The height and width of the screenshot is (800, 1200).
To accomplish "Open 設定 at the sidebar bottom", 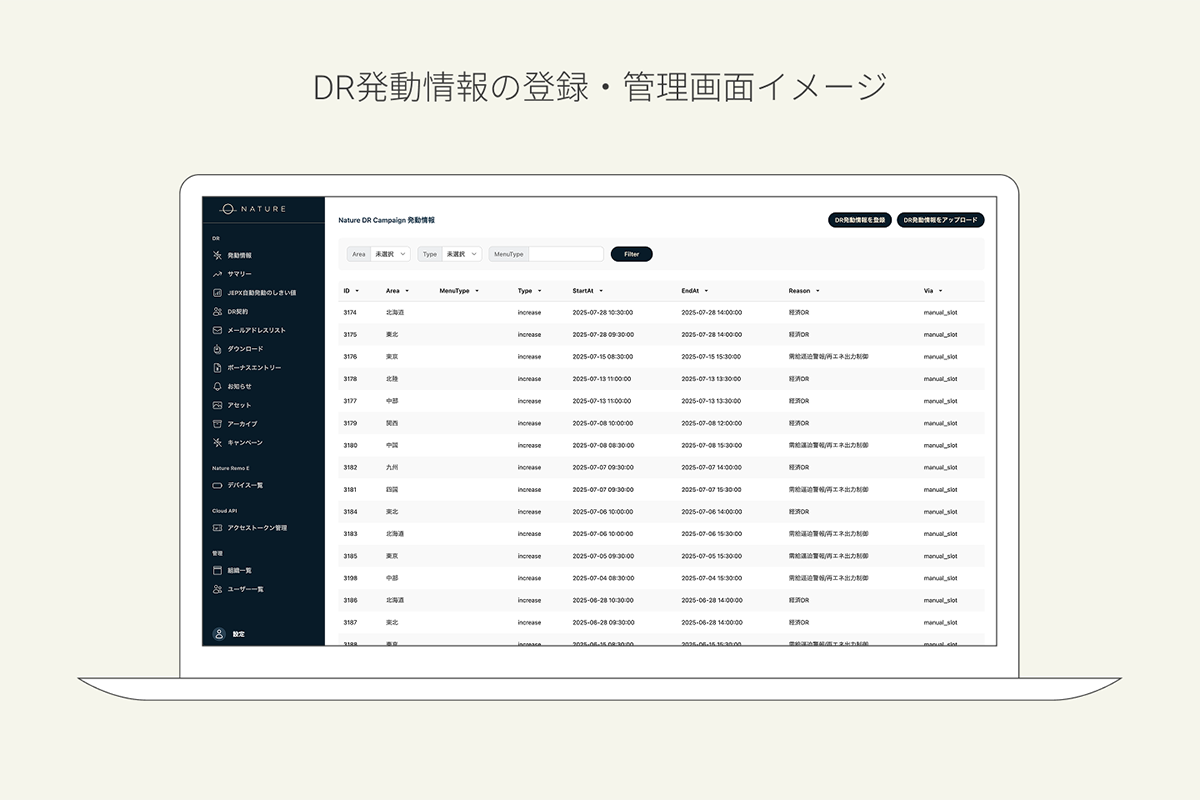I will tap(218, 634).
